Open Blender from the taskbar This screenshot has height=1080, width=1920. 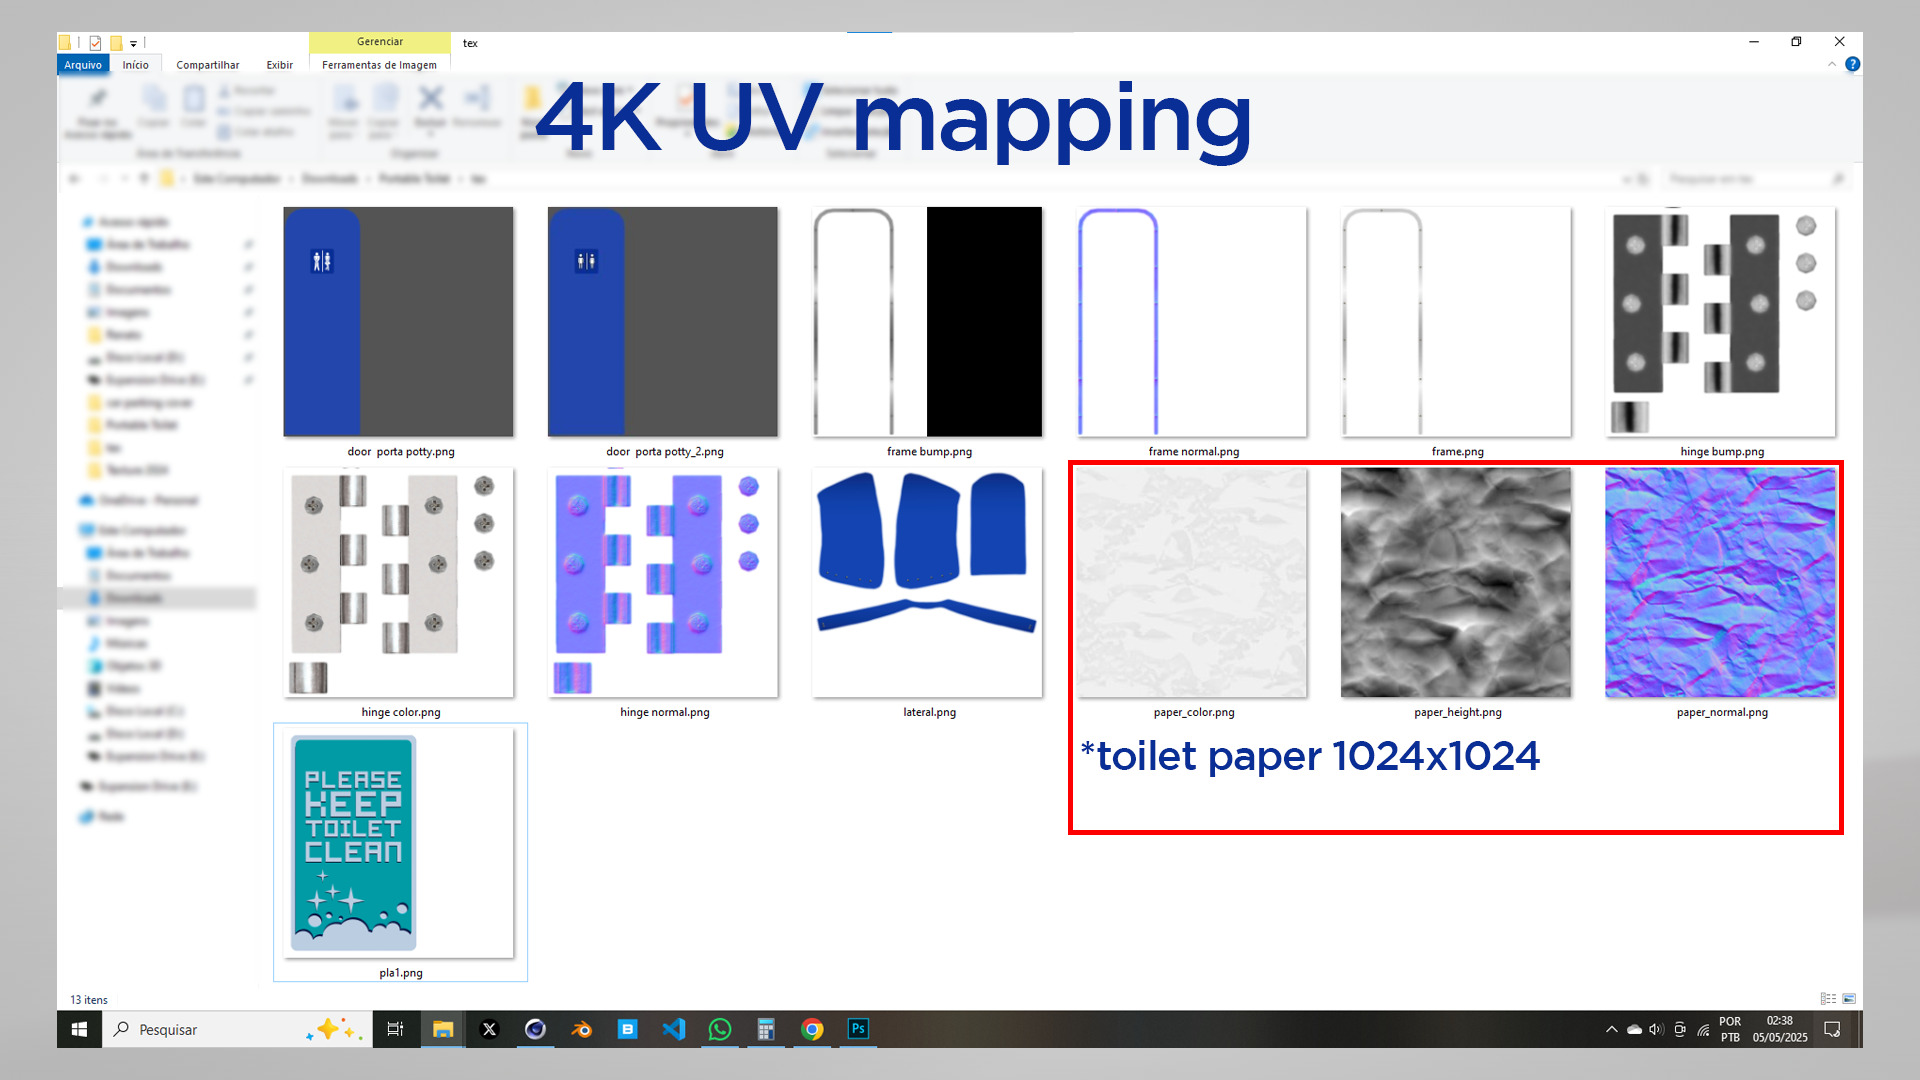581,1029
